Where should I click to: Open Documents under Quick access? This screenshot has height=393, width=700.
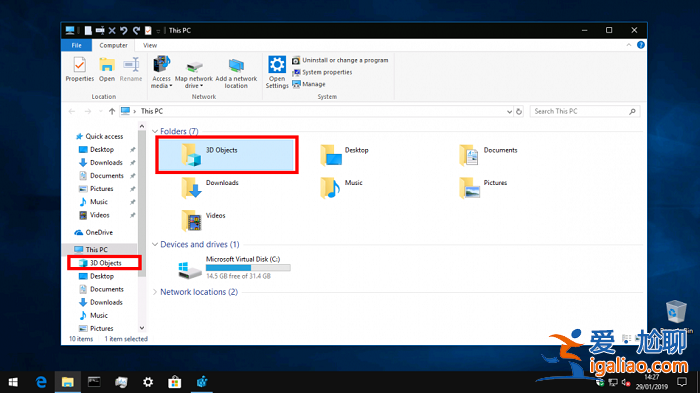click(101, 176)
